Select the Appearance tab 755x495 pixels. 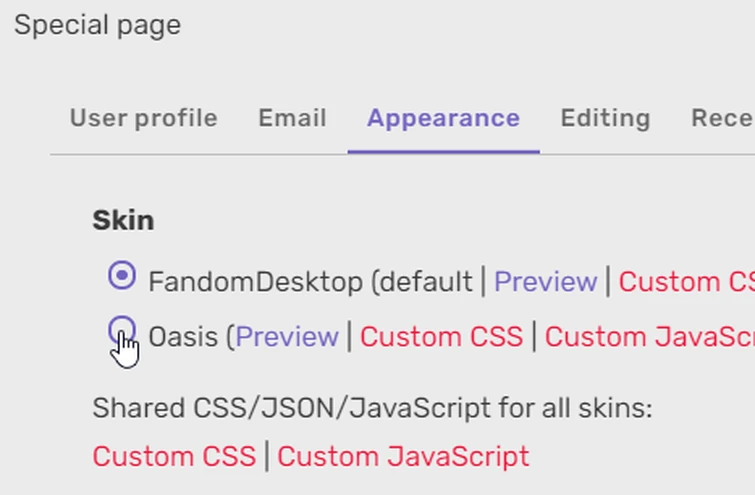[x=443, y=118]
